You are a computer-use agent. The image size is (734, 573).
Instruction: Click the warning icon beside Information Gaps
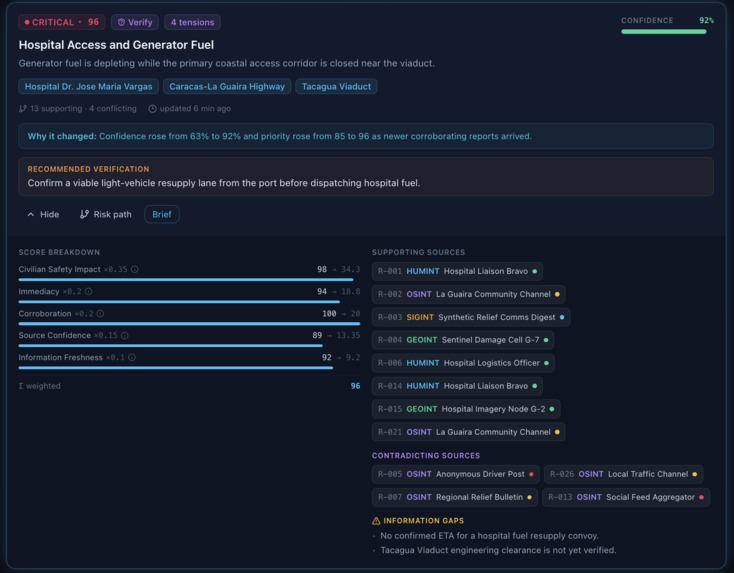(376, 521)
